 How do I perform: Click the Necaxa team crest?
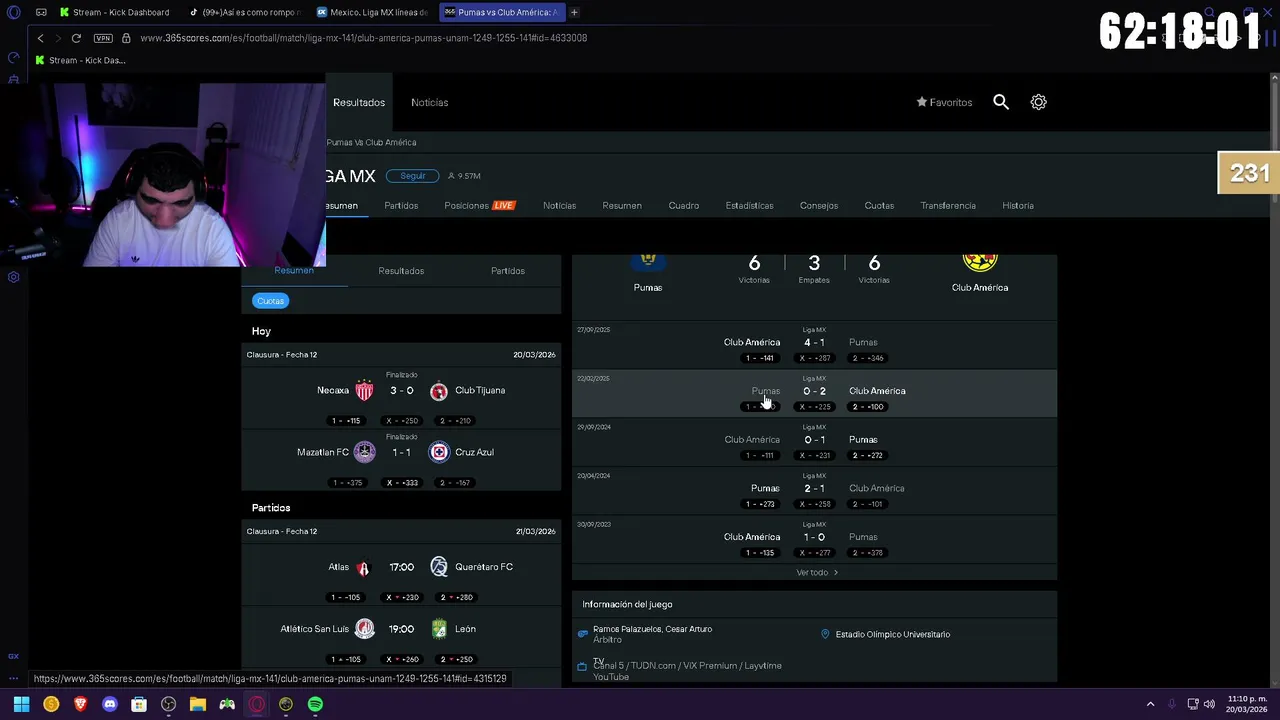coord(364,390)
